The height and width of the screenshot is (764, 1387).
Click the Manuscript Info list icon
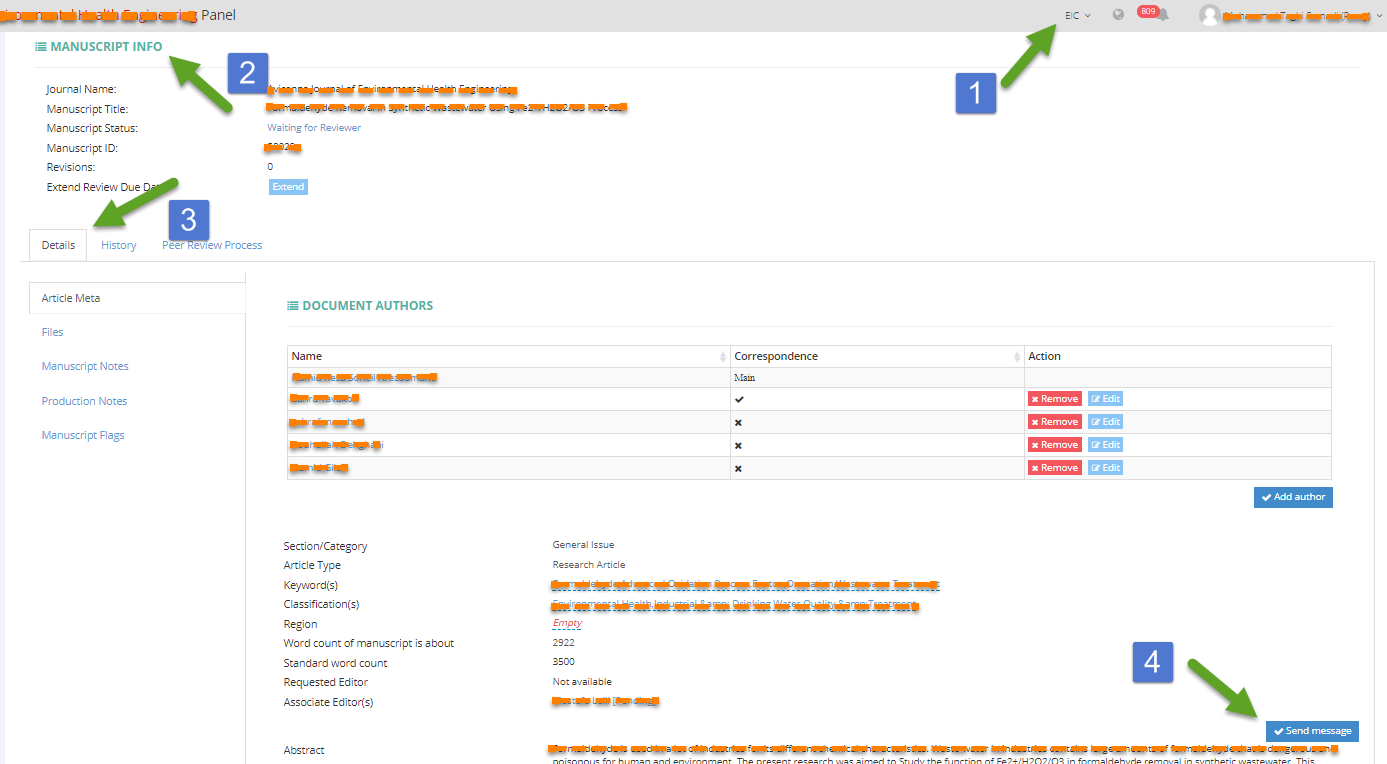click(x=41, y=47)
